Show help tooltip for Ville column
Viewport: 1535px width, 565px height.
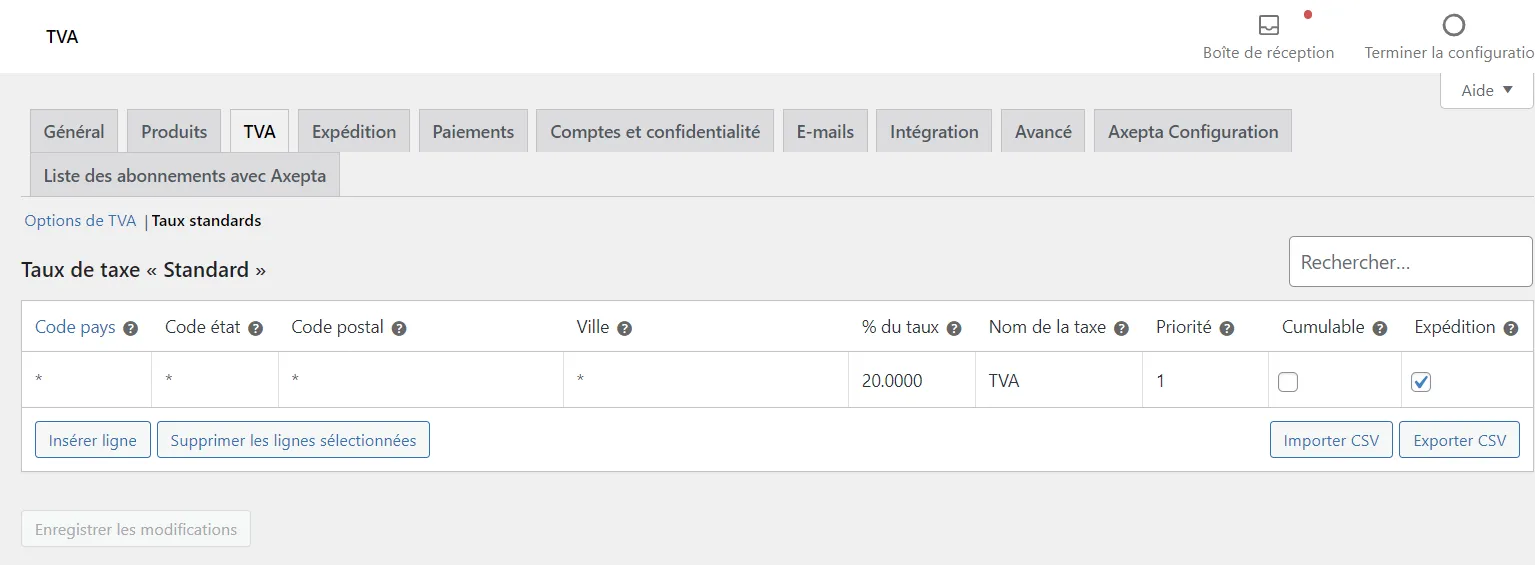point(624,328)
